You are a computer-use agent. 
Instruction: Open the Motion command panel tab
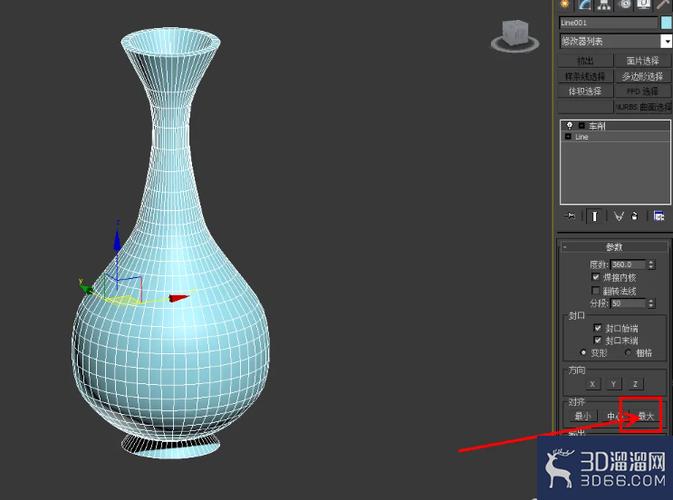625,4
